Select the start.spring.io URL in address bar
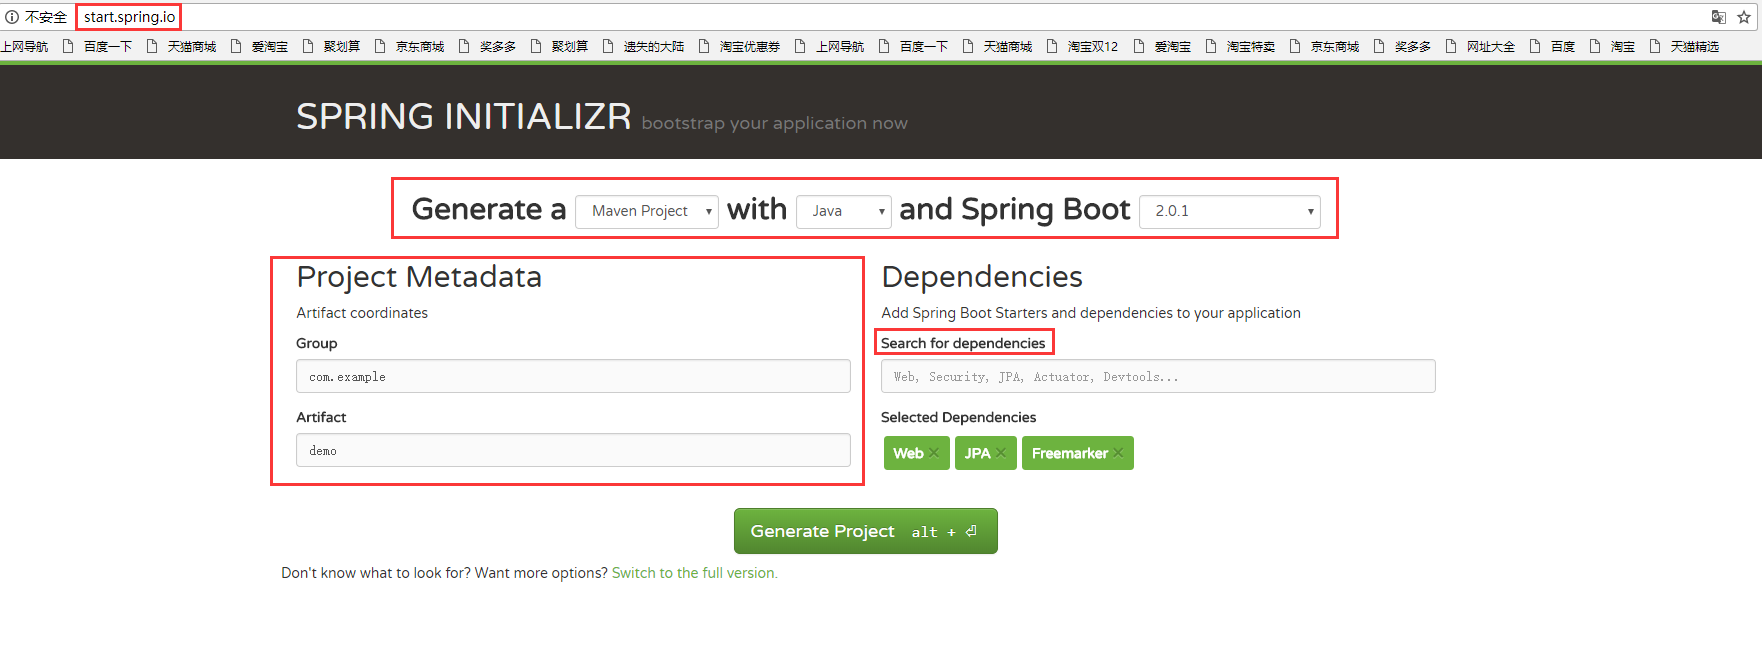Screen dimensions: 1762x650 (x=130, y=17)
